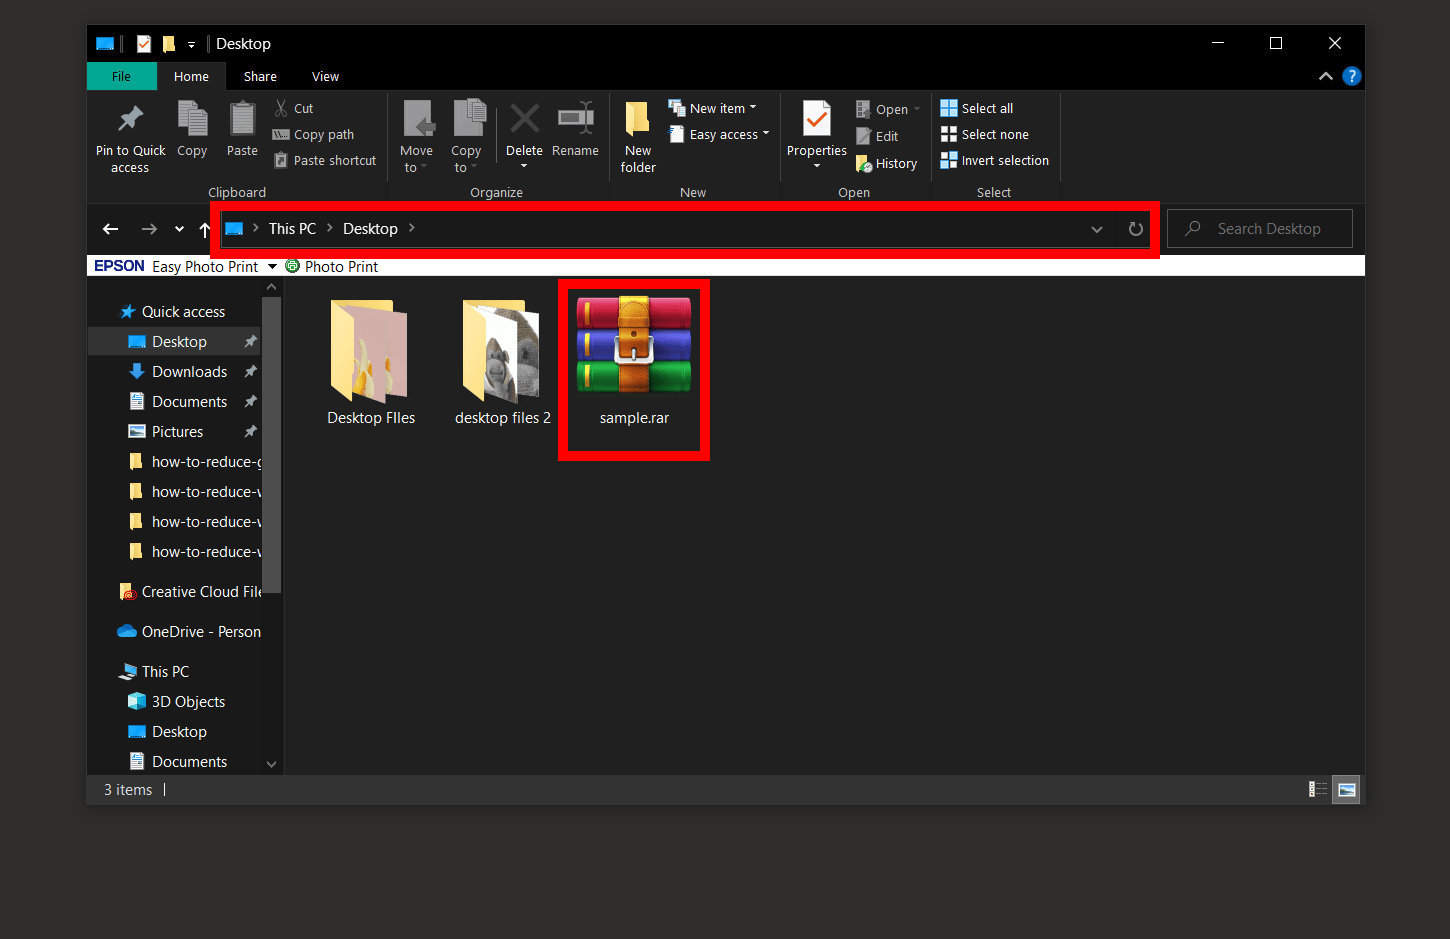Switch to the View ribbon tab
The image size is (1450, 939).
tap(325, 76)
